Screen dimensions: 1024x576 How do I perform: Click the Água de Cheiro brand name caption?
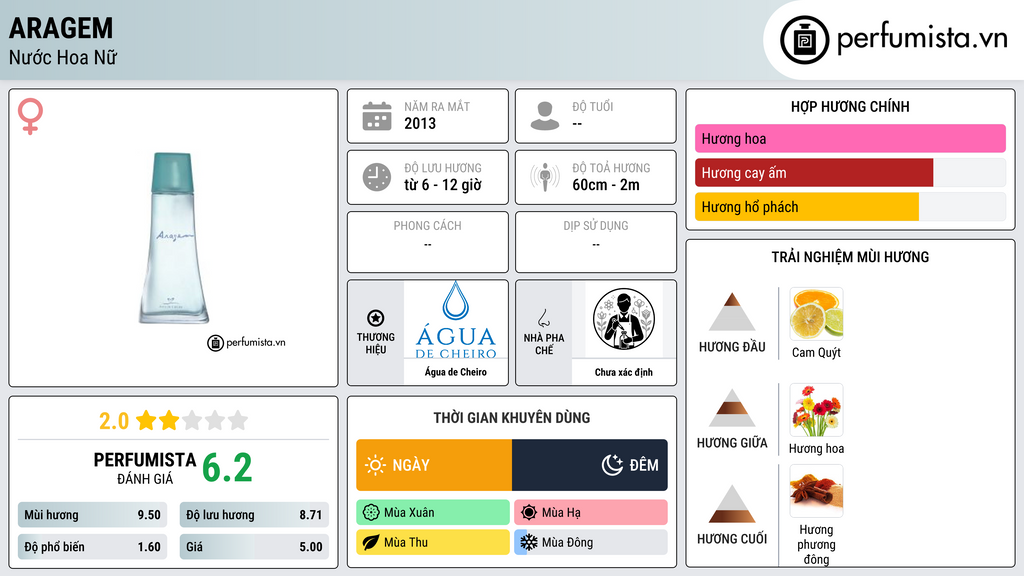456,372
